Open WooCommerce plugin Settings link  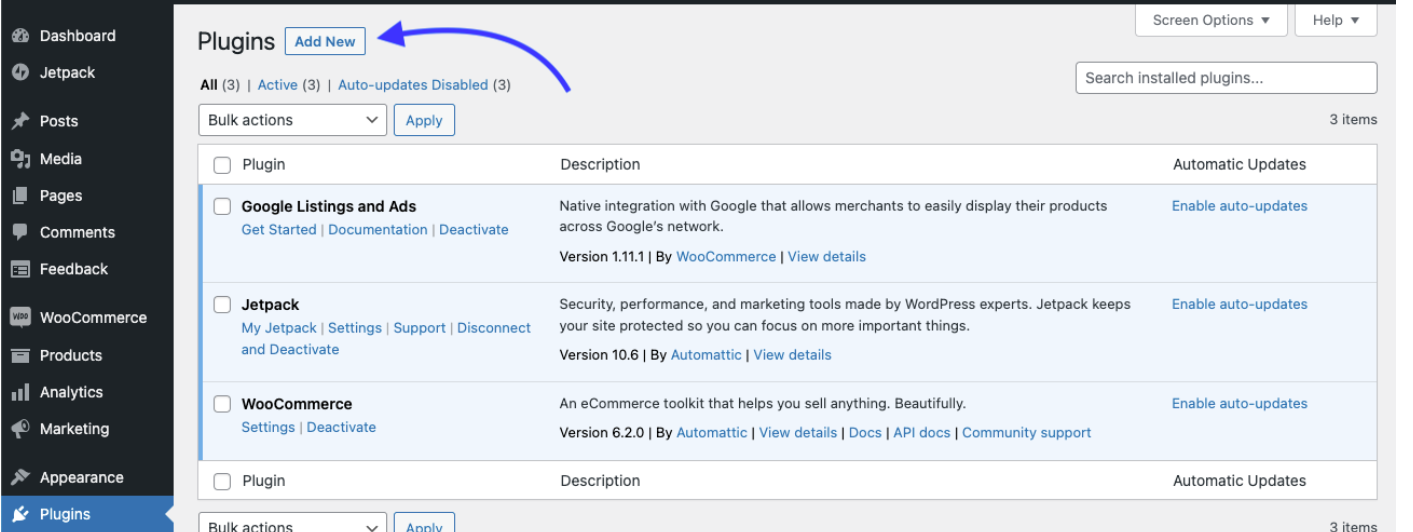coord(268,427)
